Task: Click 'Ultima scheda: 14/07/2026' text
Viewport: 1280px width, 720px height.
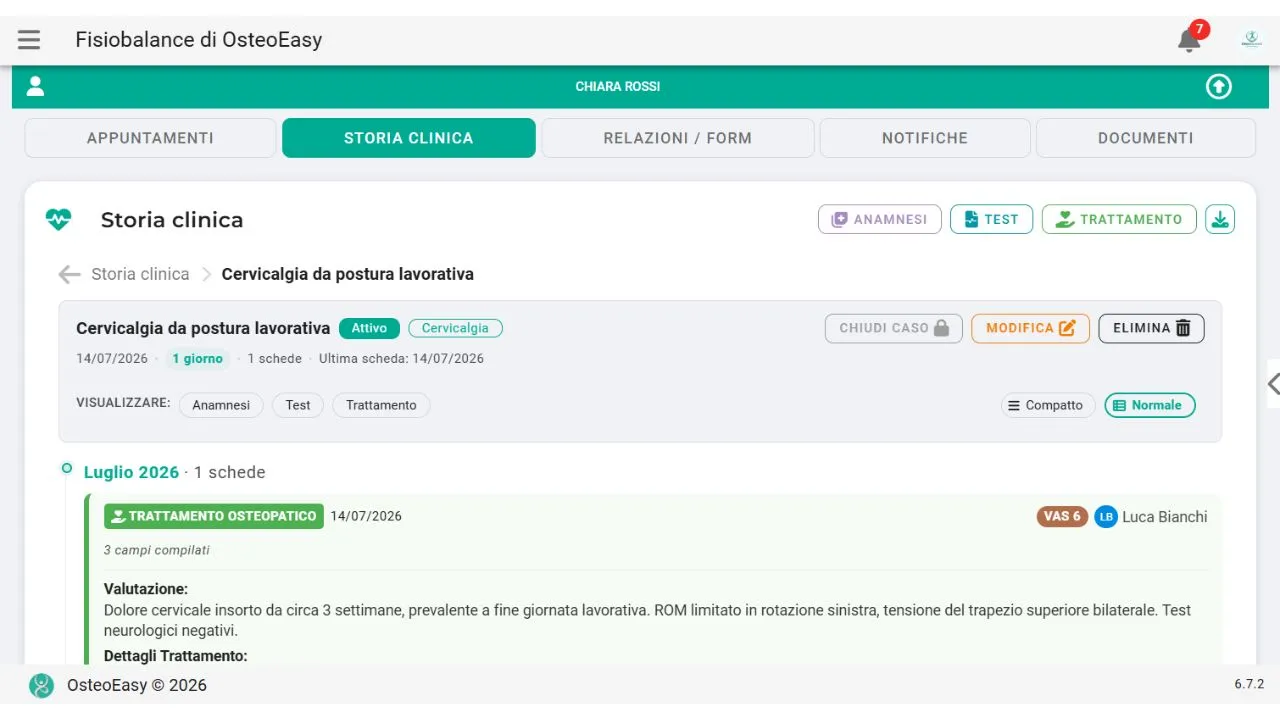Action: point(401,358)
